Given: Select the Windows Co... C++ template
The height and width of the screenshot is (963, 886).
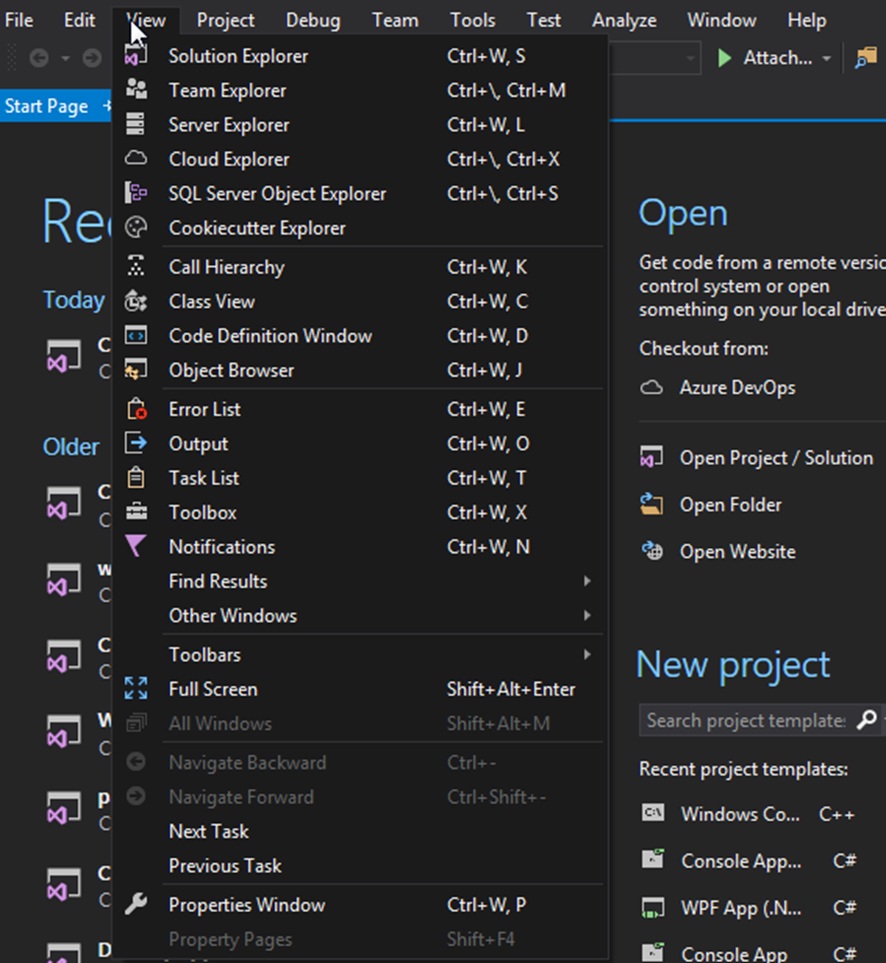Looking at the screenshot, I should coord(748,814).
